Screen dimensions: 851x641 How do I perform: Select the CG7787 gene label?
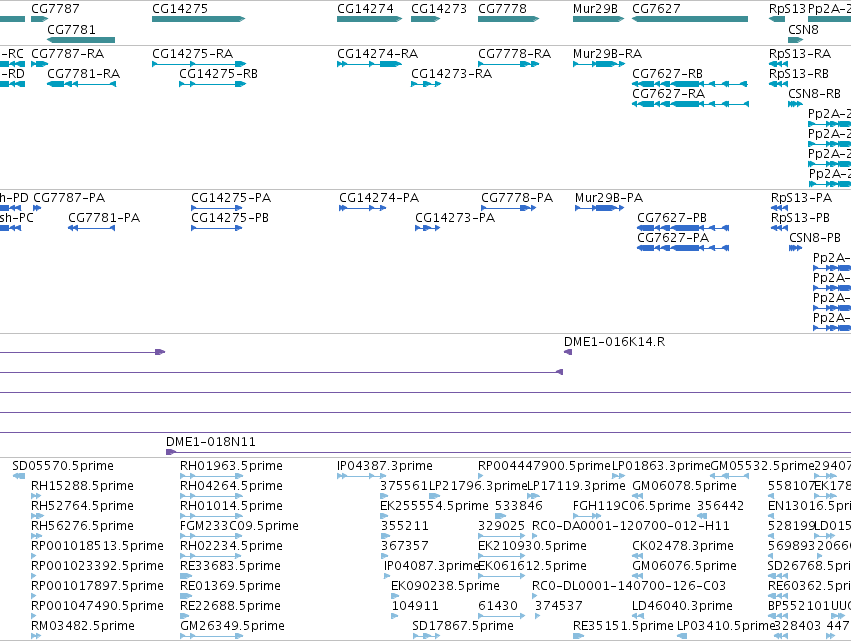55,9
